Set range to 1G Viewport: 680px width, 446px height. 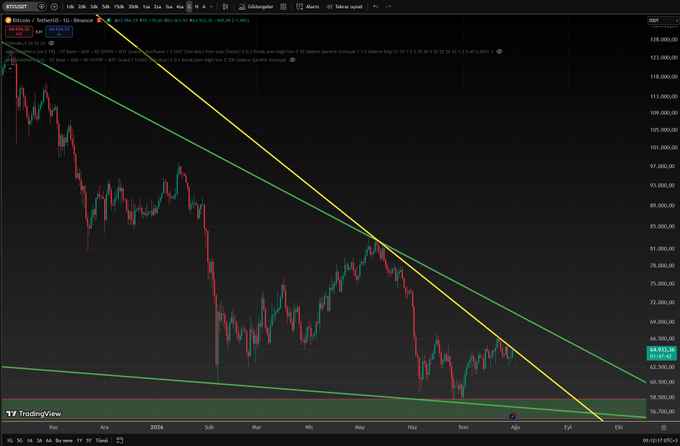[10, 440]
